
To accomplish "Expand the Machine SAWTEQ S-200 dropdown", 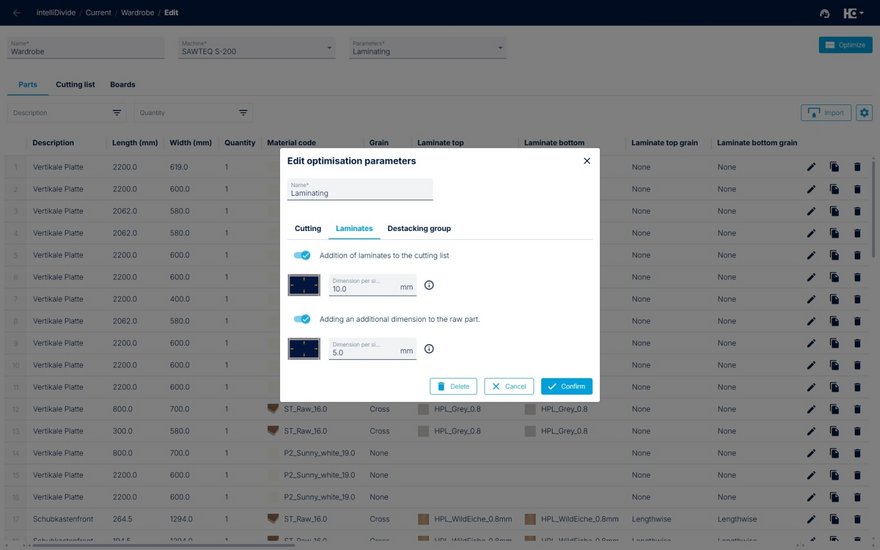I will pos(330,48).
